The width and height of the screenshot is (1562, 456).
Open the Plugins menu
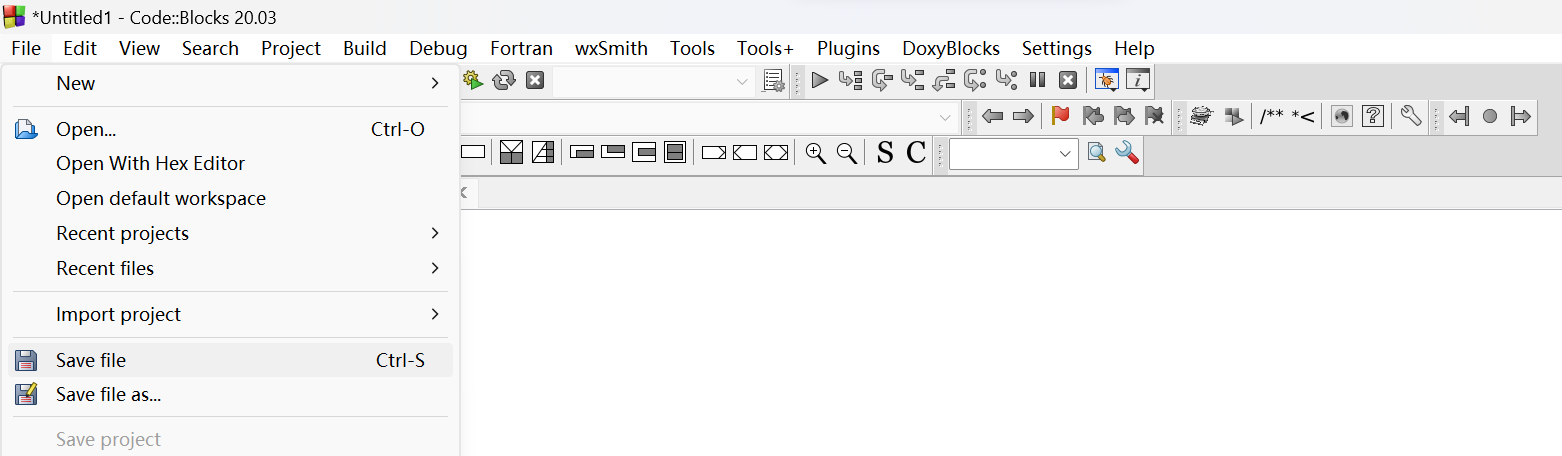click(x=848, y=48)
